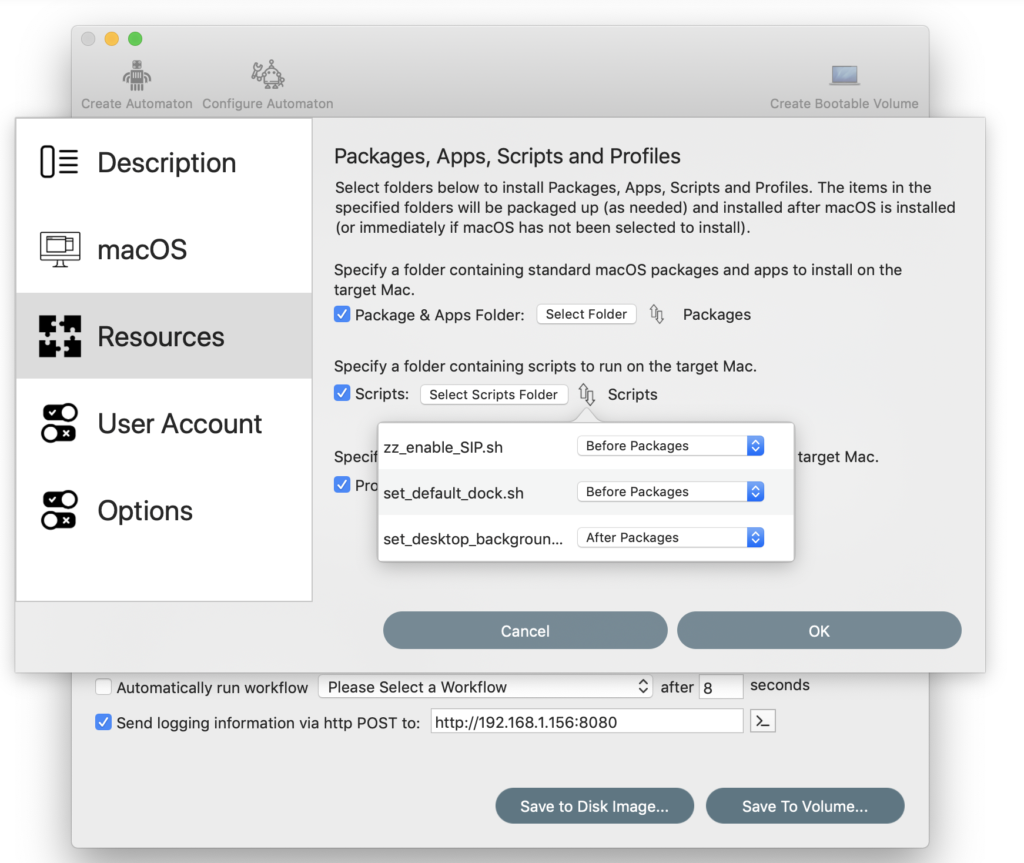This screenshot has height=863, width=1024.
Task: Click the User Account switches icon
Action: click(59, 423)
